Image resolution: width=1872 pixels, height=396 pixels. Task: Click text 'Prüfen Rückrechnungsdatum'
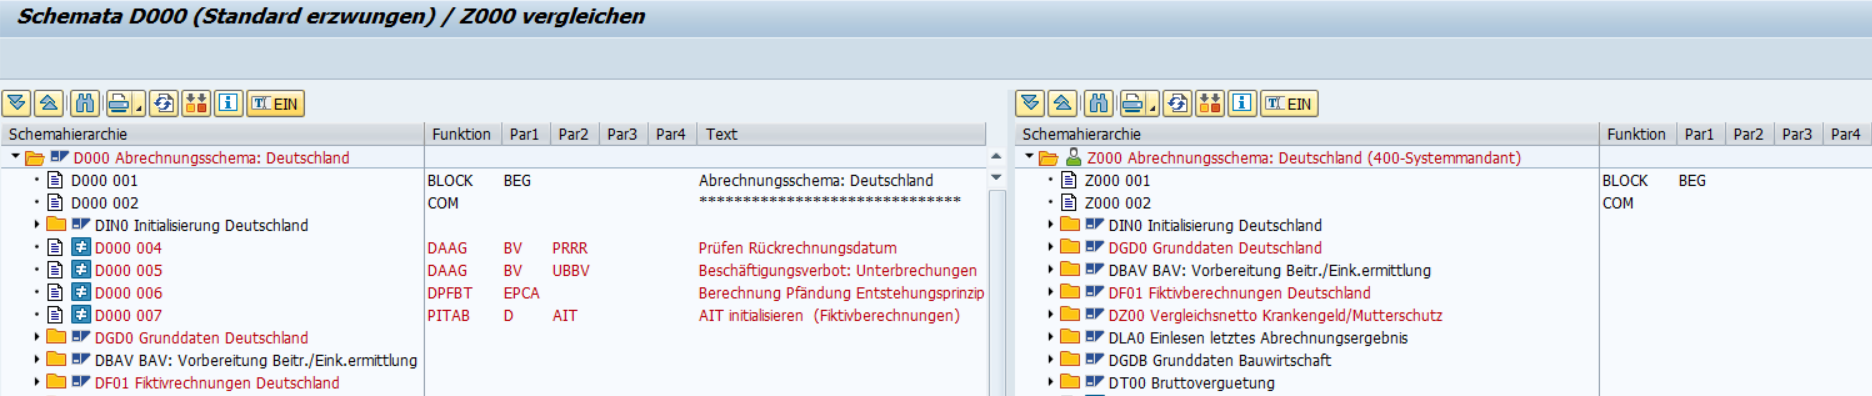[x=797, y=247]
